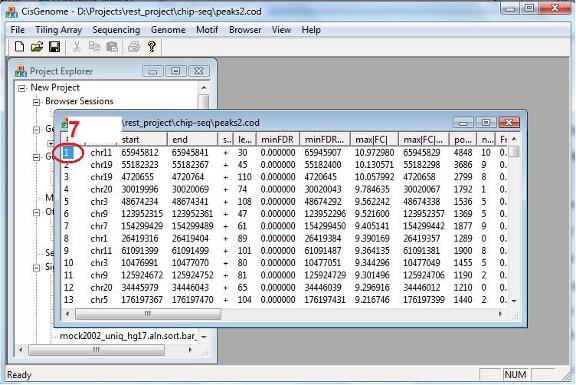The image size is (576, 385).
Task: Click Project Explorer scroll up arrow
Action: pyautogui.click(x=204, y=88)
